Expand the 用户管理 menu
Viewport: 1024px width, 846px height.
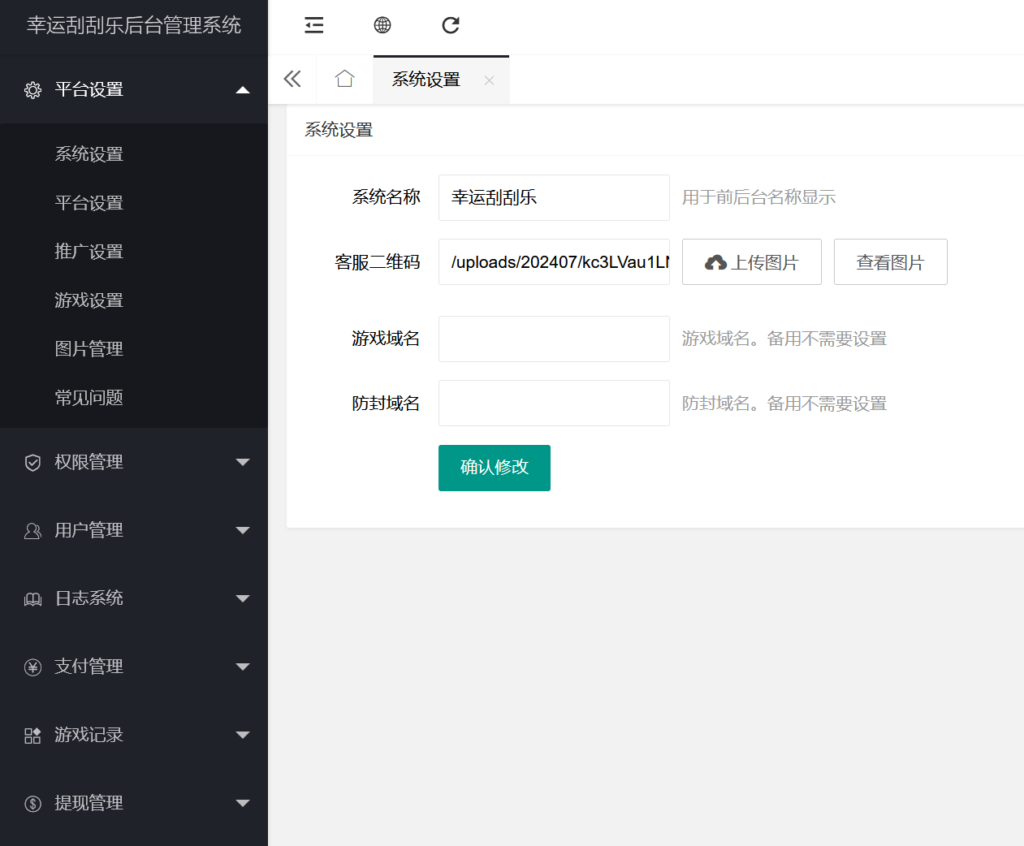pyautogui.click(x=241, y=530)
